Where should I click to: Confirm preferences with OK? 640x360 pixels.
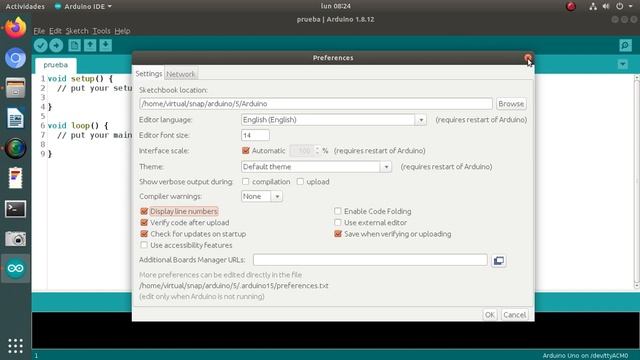click(x=490, y=315)
